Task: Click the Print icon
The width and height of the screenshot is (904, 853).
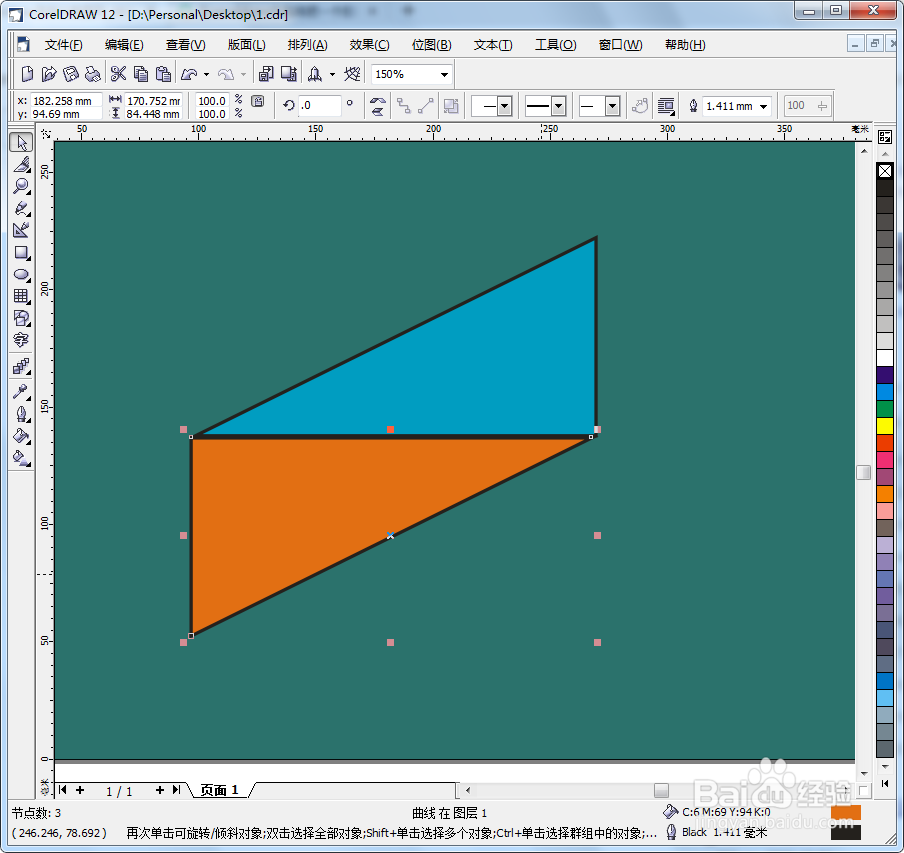Action: coord(92,74)
